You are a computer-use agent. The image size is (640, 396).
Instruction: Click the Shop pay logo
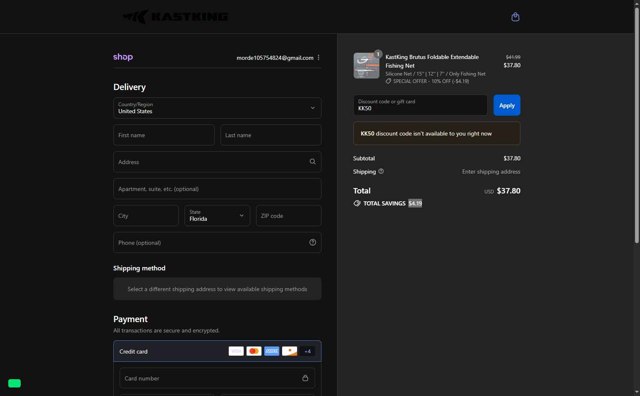[x=123, y=57]
